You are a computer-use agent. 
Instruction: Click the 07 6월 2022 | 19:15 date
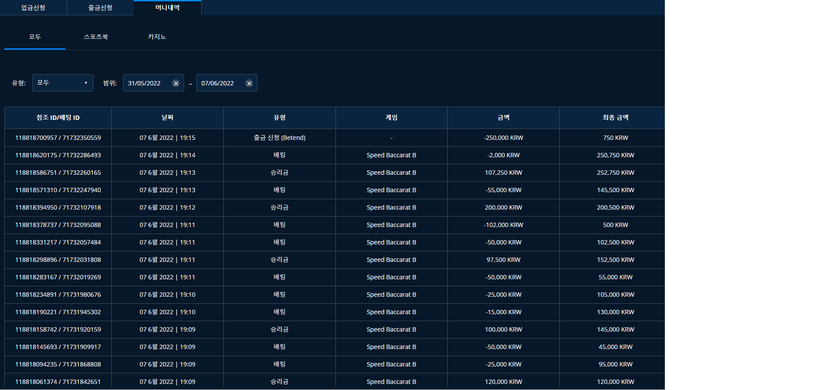point(167,138)
